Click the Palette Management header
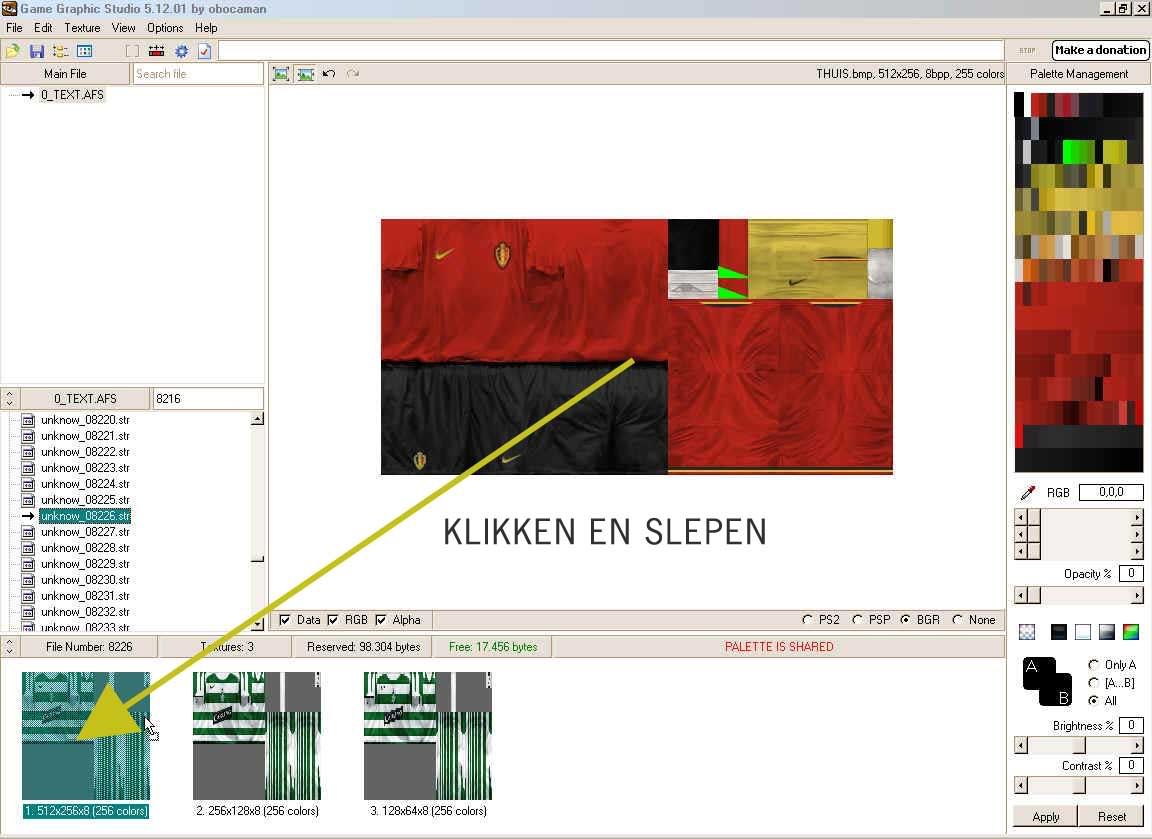 [1079, 73]
